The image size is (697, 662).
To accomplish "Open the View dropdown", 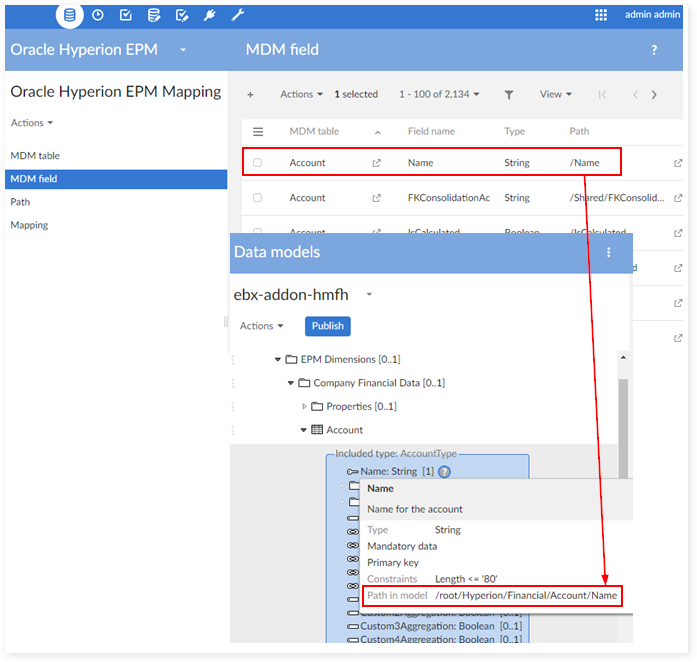I will pos(555,95).
